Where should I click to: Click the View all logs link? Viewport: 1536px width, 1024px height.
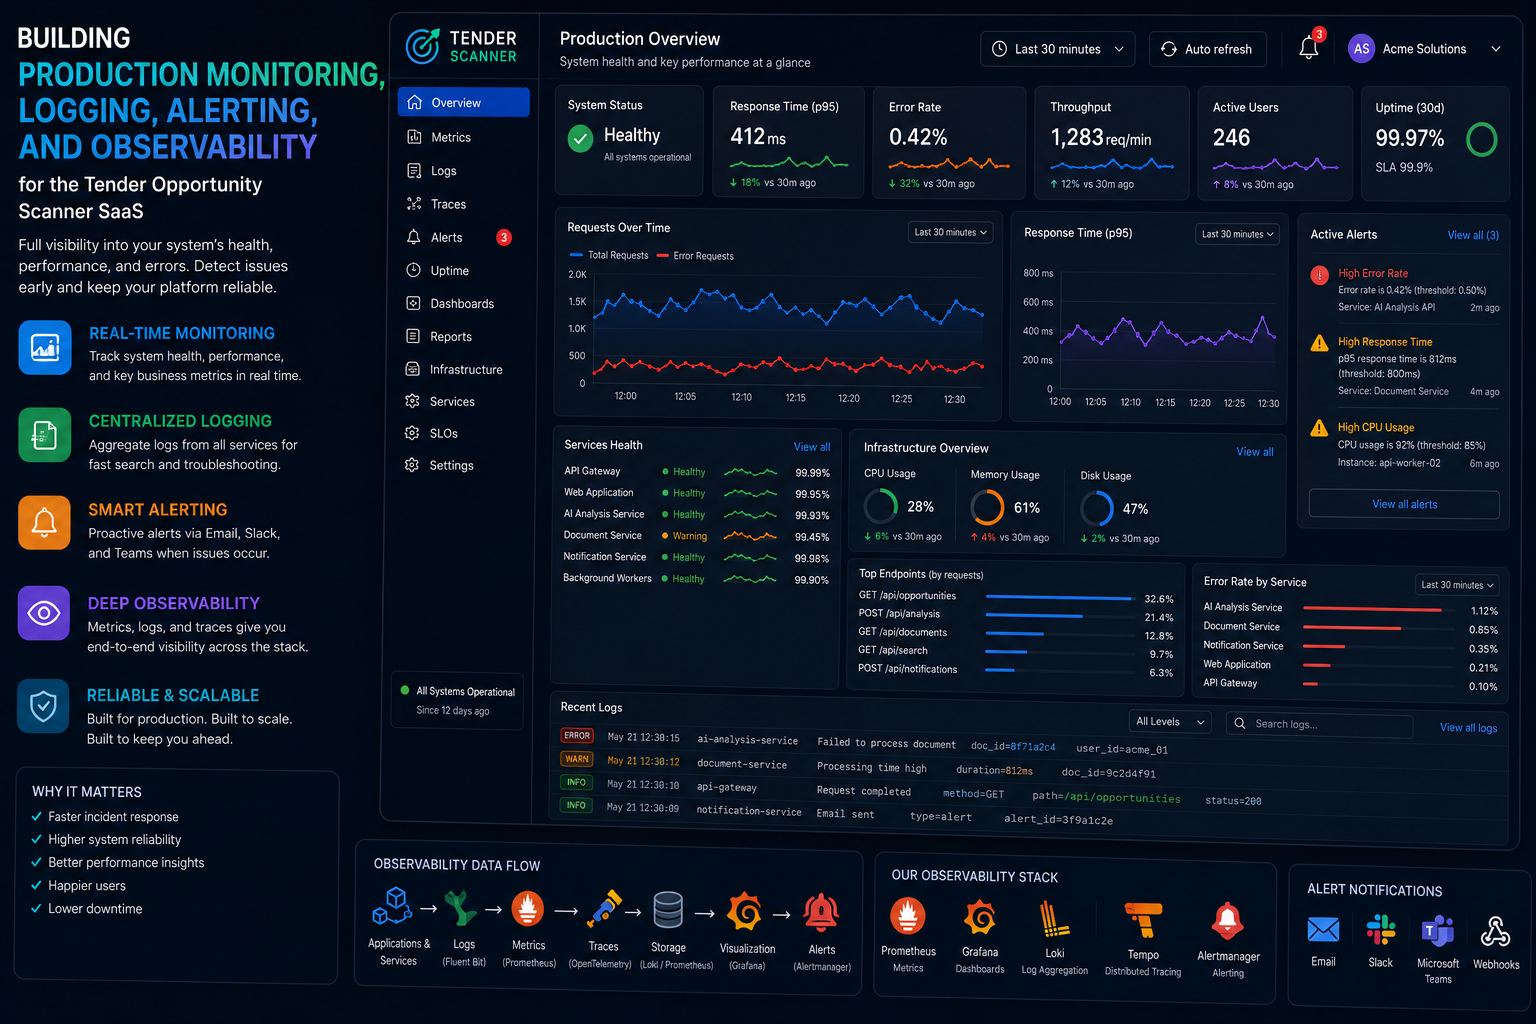pos(1468,728)
